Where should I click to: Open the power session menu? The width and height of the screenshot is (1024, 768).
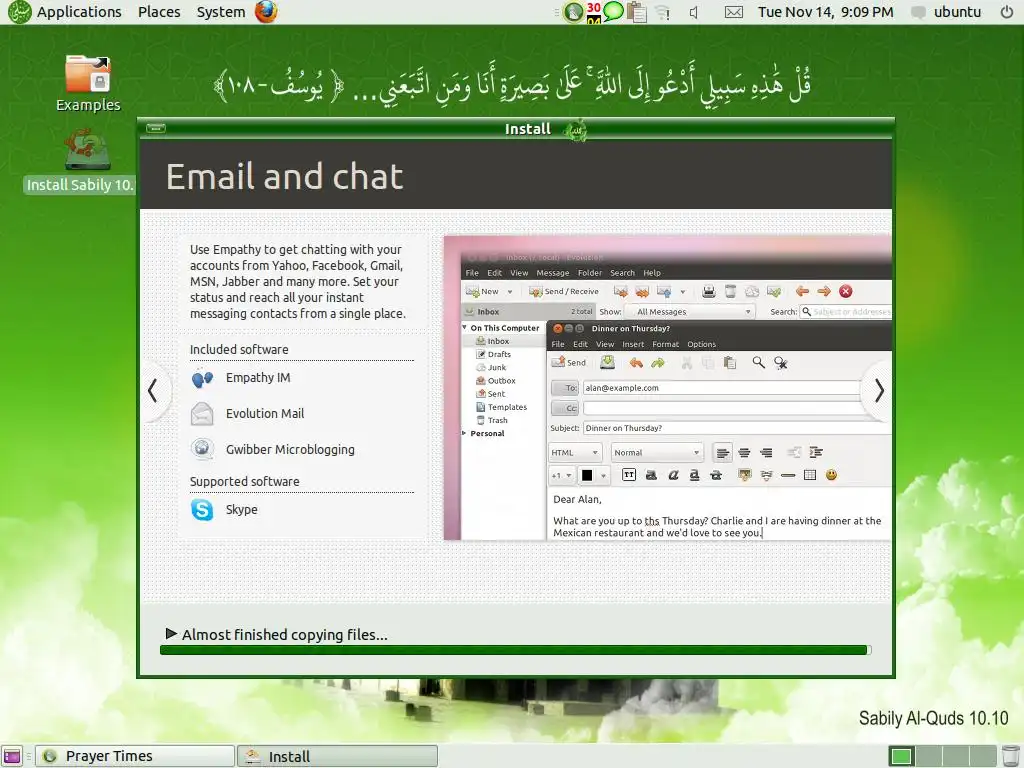pos(1006,12)
